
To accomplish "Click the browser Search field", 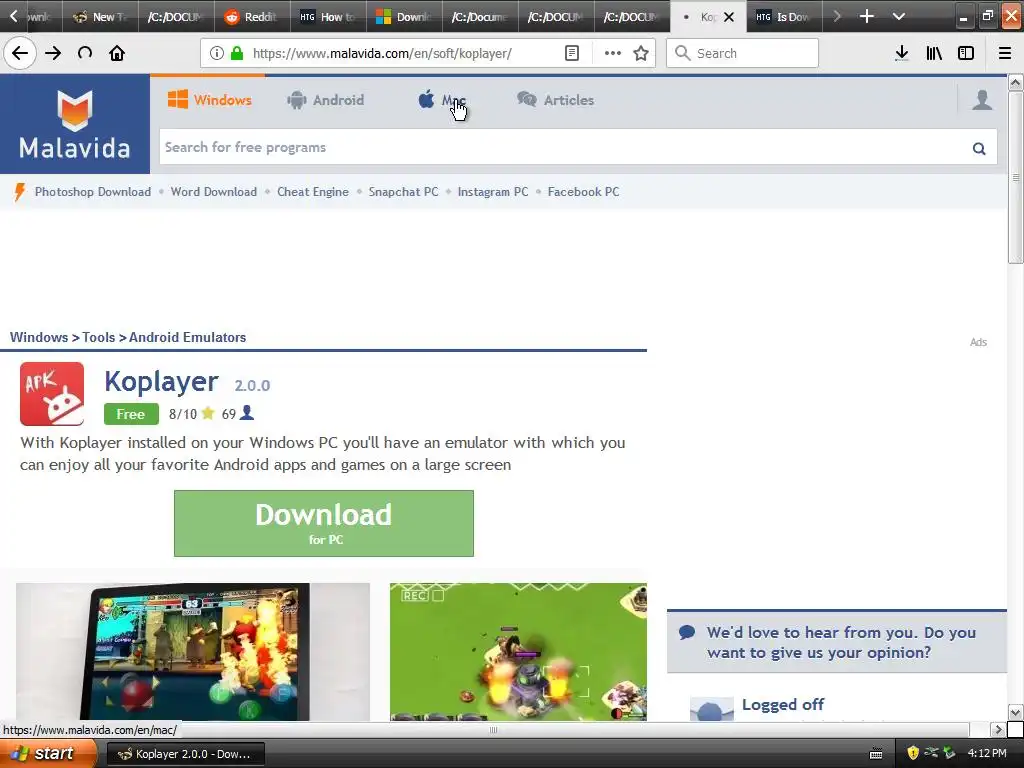I will (742, 53).
